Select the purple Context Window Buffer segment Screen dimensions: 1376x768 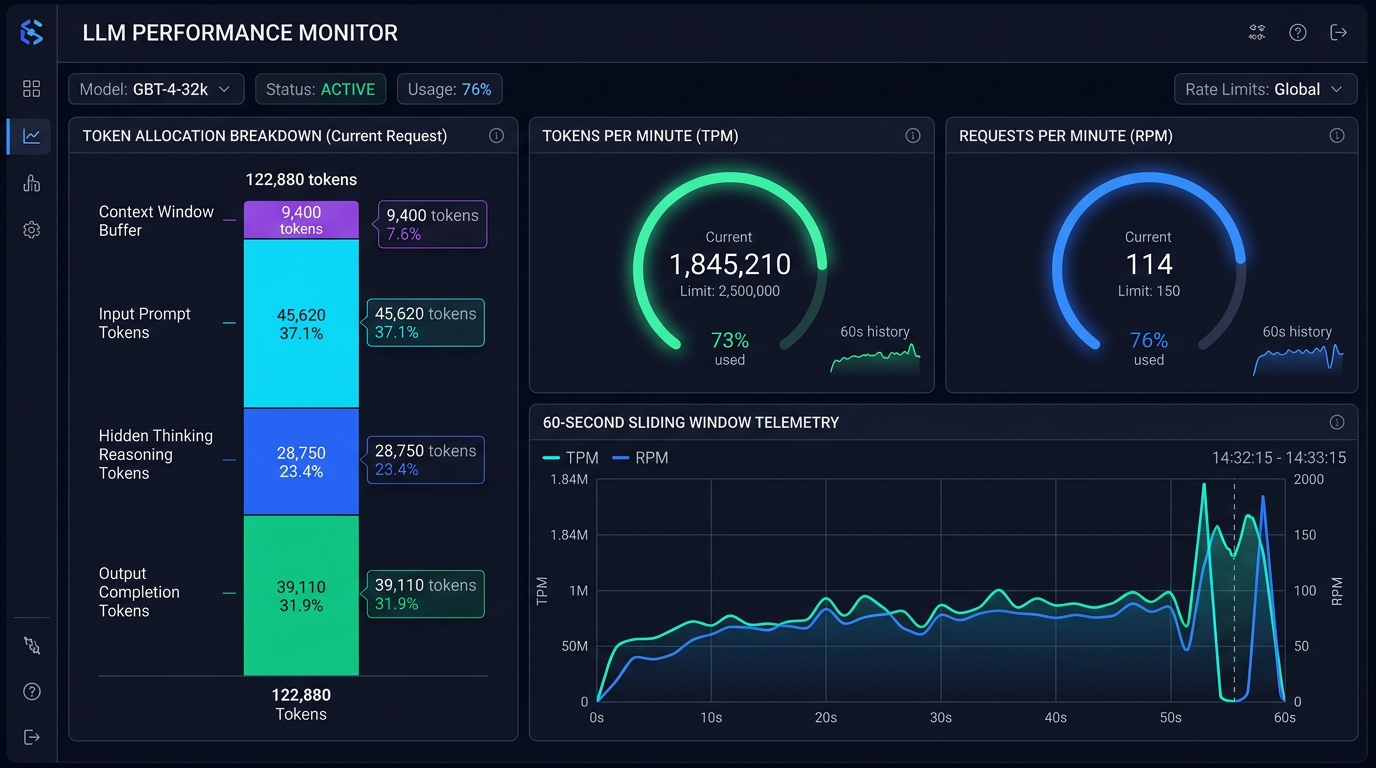[x=301, y=220]
